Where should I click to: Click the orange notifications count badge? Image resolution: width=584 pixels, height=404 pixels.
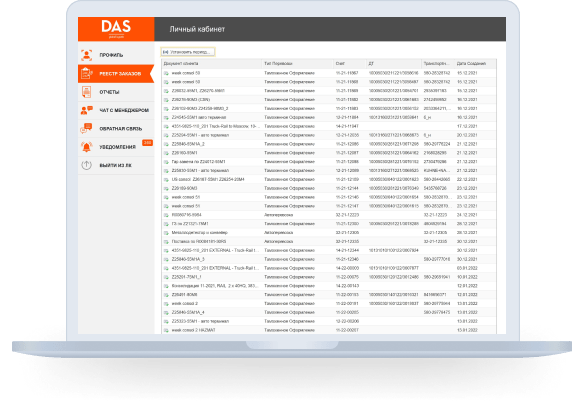coord(147,143)
